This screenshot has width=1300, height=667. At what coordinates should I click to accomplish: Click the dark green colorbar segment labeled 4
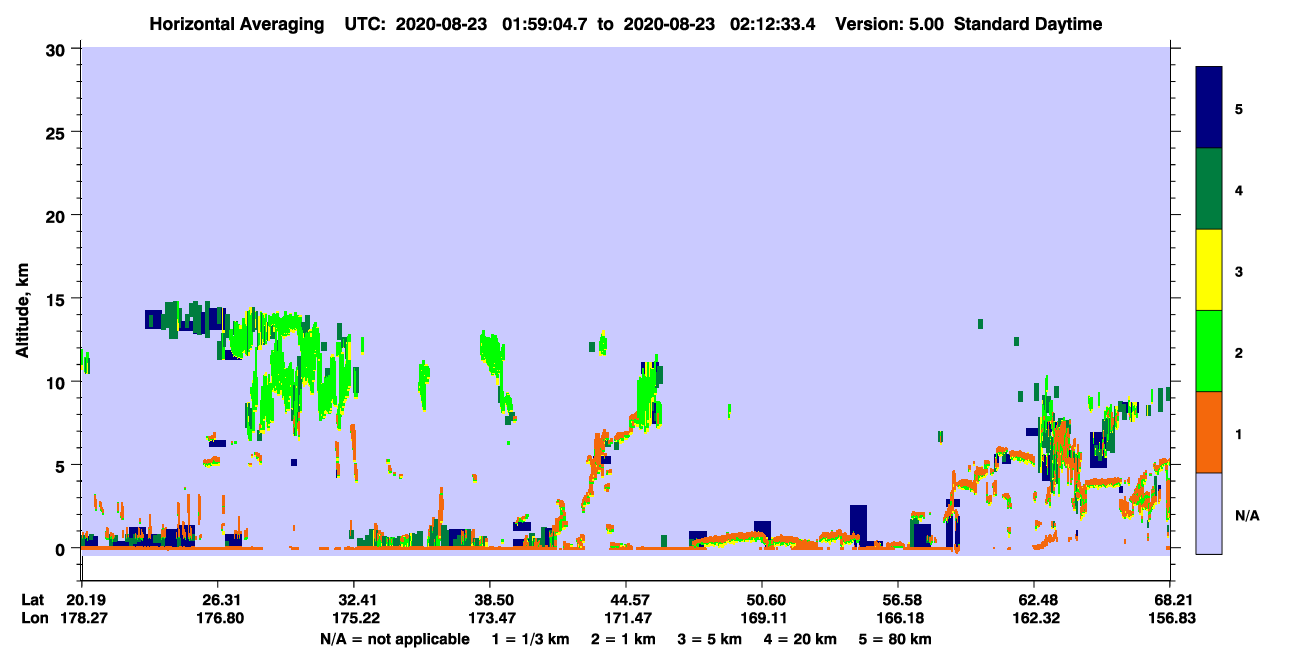tap(1209, 189)
